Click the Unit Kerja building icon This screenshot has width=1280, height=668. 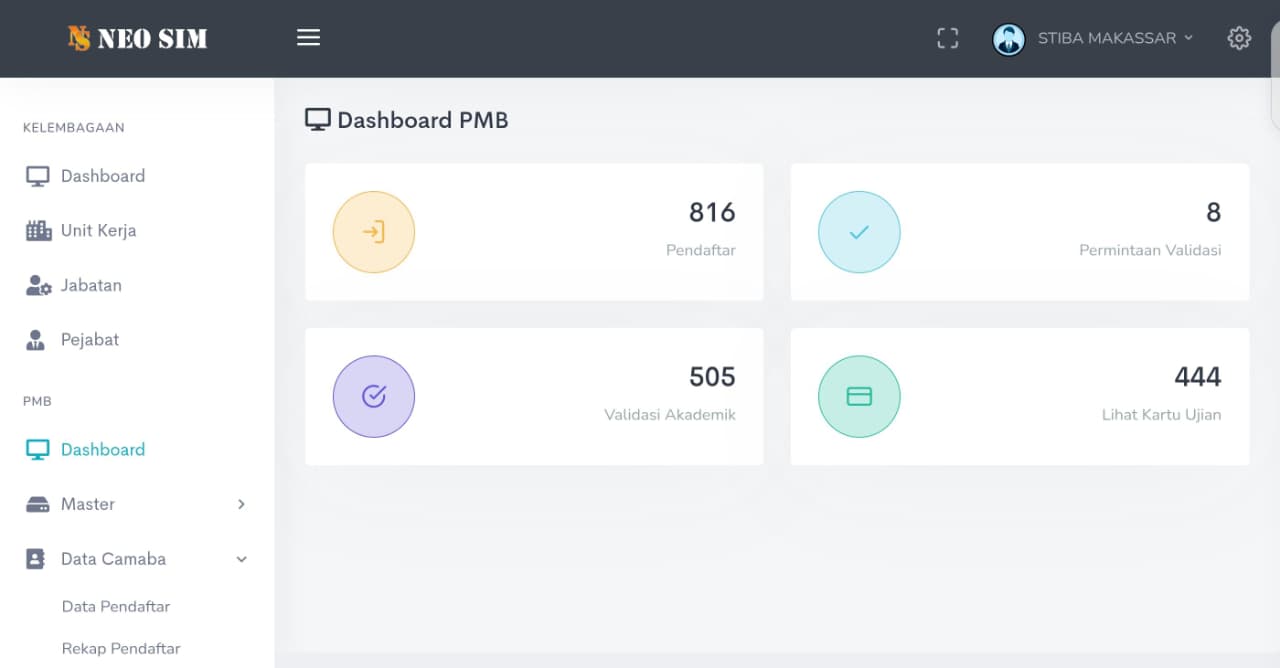click(x=38, y=231)
